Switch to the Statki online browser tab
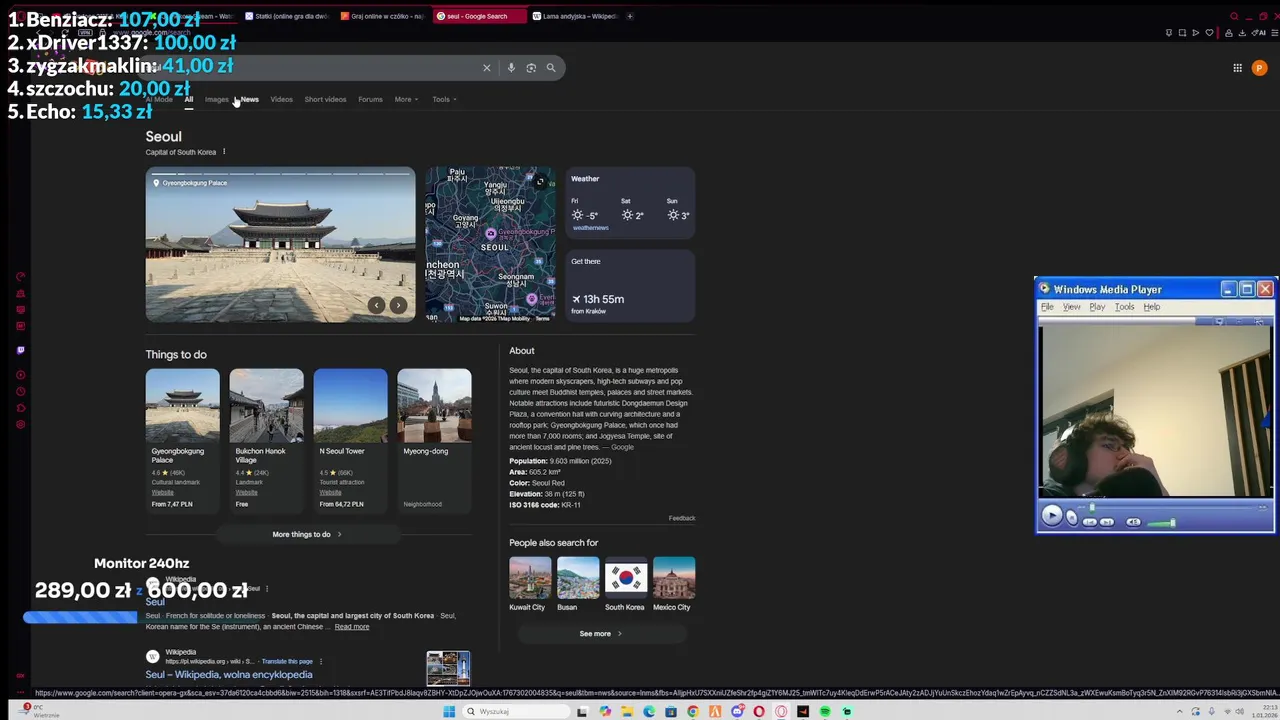The image size is (1280, 720). [286, 16]
